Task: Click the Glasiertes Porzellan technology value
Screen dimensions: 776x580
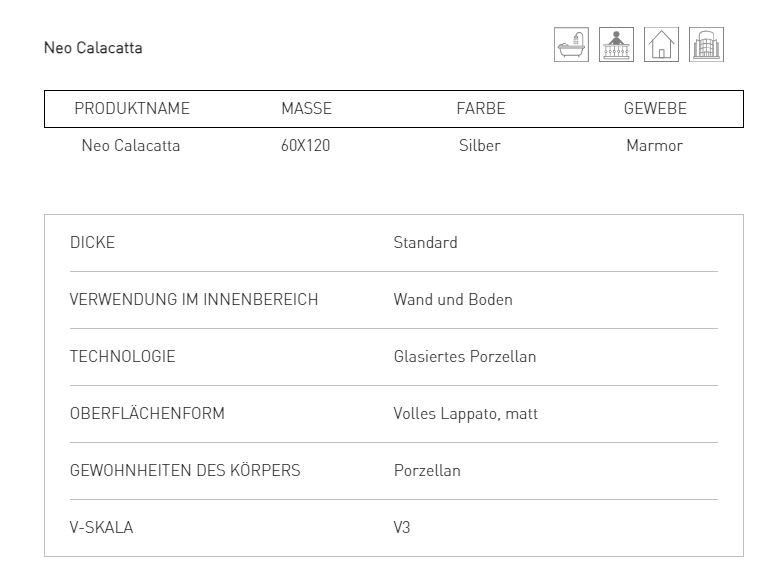Action: [x=465, y=356]
